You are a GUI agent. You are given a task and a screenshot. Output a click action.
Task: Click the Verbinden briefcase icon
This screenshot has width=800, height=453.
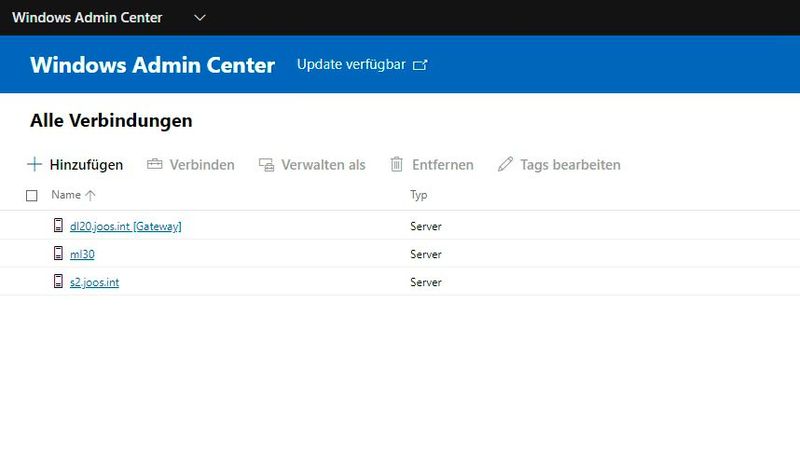point(155,164)
